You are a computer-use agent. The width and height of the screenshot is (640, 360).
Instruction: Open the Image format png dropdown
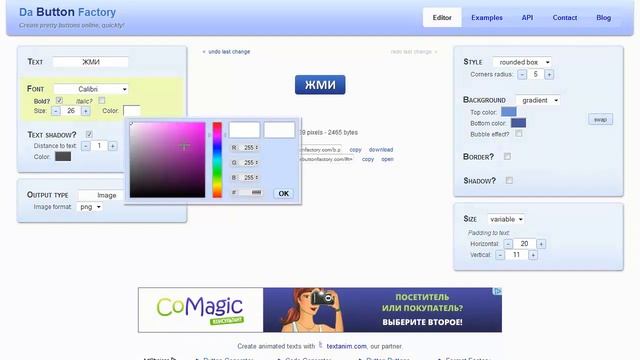pyautogui.click(x=89, y=207)
